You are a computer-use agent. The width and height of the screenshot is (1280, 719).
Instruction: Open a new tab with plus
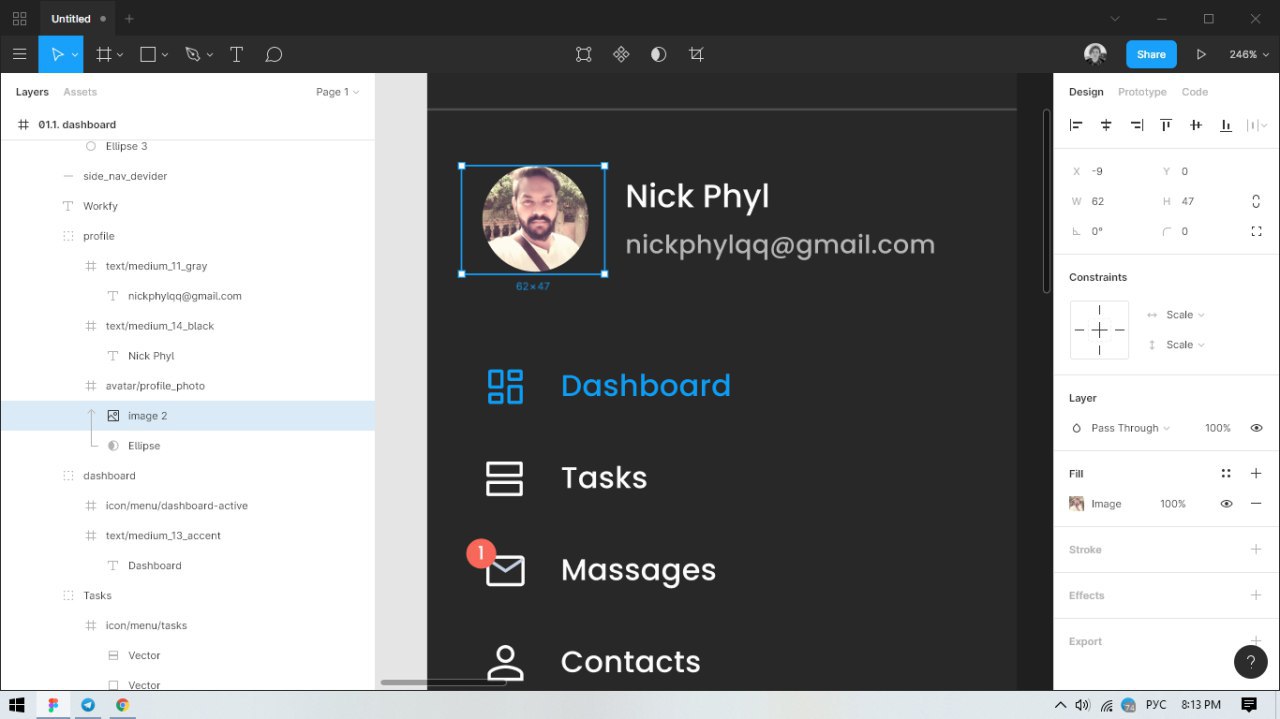pos(129,18)
